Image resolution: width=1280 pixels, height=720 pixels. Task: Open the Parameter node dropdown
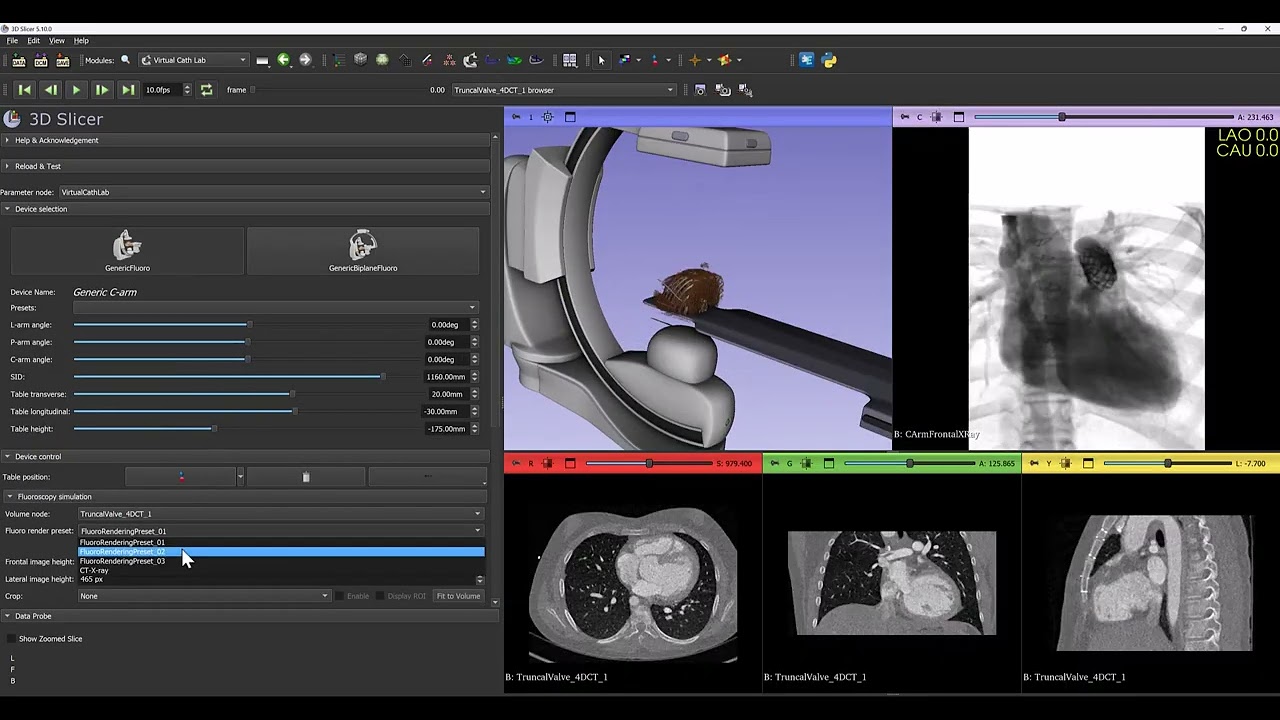pos(273,192)
